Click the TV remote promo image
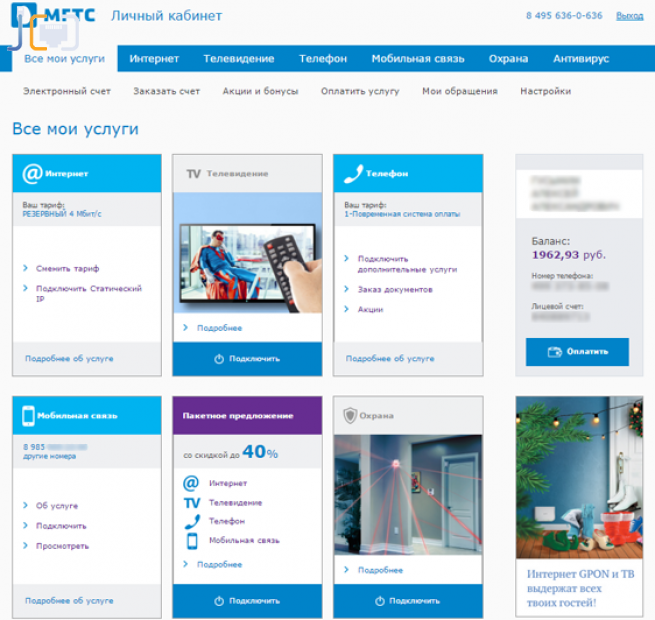 (247, 253)
